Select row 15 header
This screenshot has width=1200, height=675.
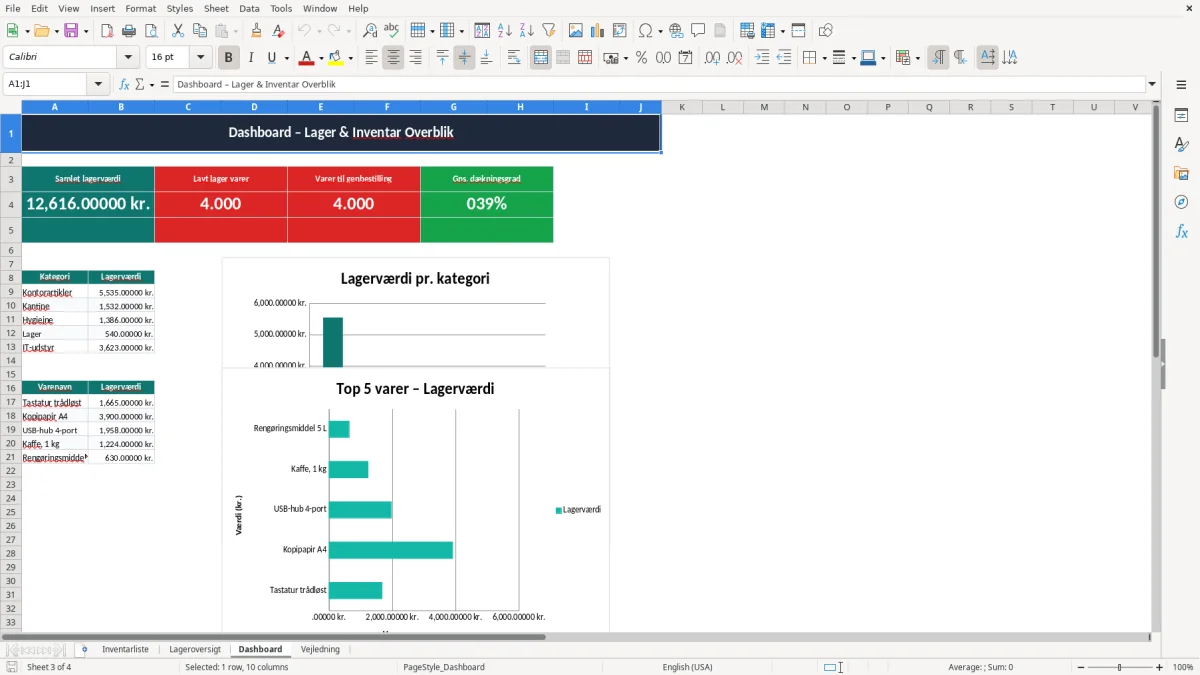click(10, 374)
